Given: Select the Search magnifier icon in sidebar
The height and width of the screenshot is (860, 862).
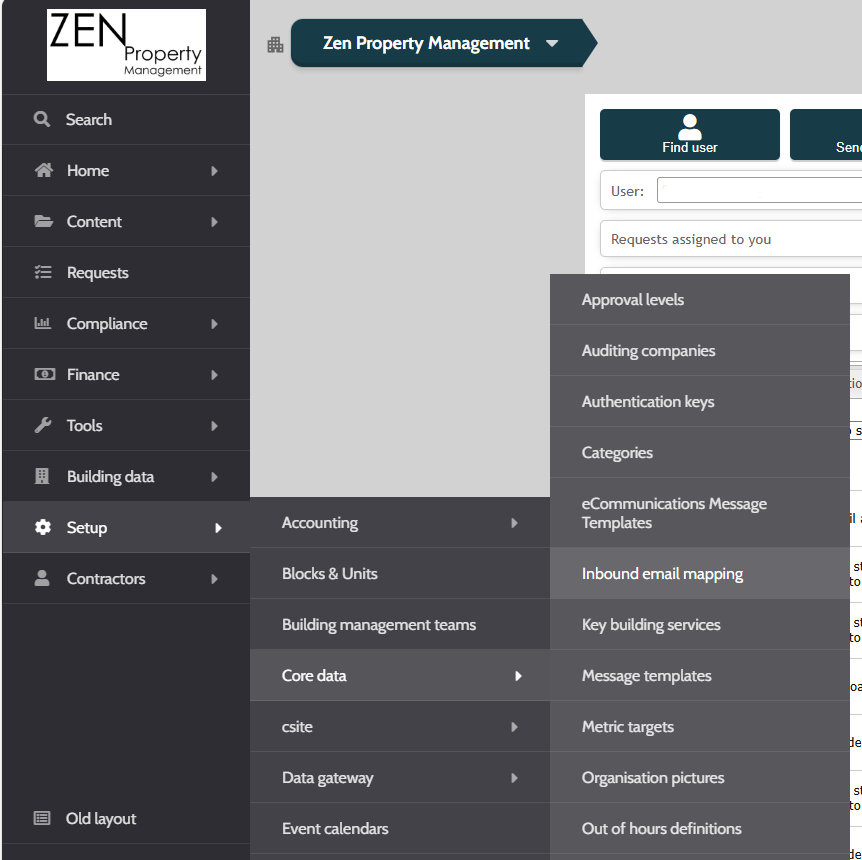Looking at the screenshot, I should (42, 119).
